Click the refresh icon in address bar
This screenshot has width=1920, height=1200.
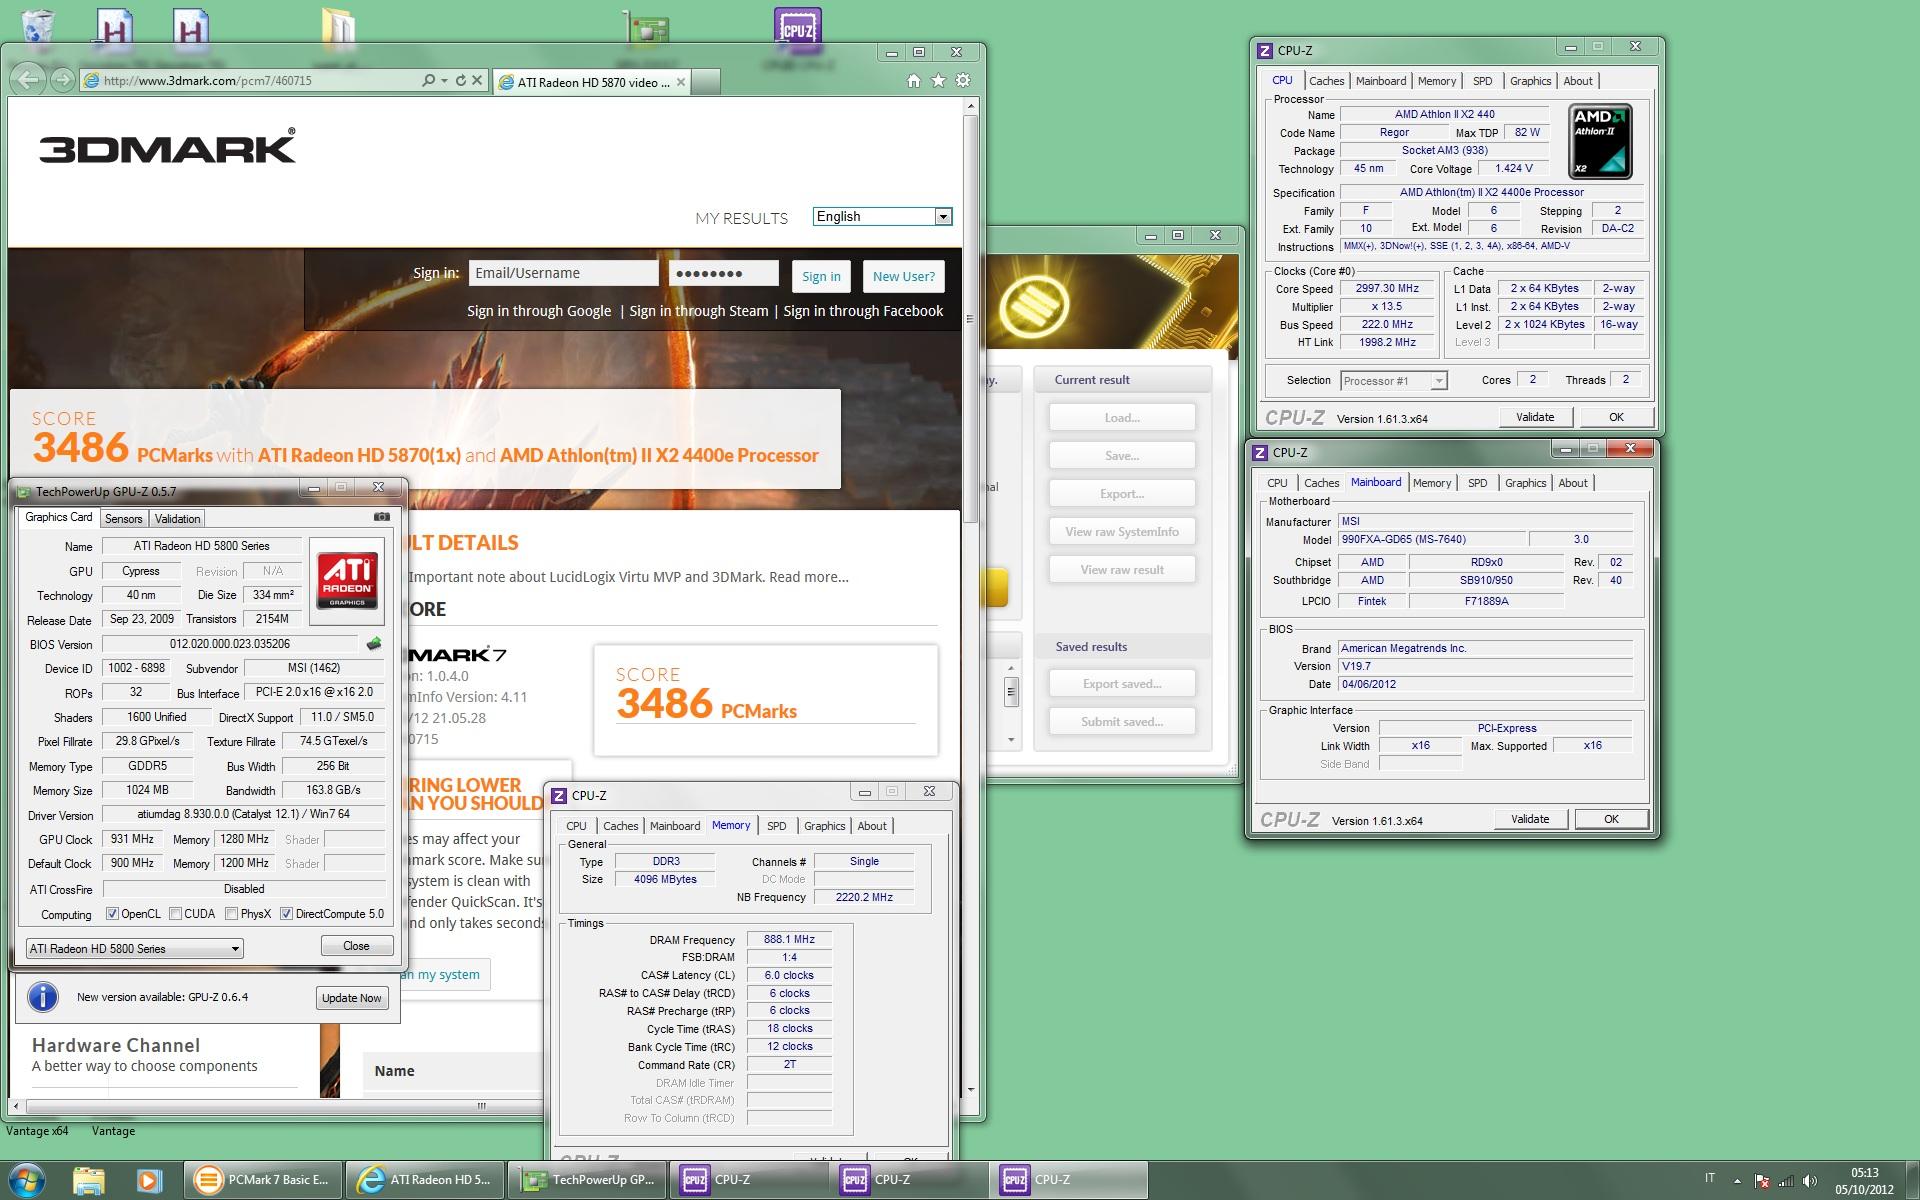coord(461,80)
